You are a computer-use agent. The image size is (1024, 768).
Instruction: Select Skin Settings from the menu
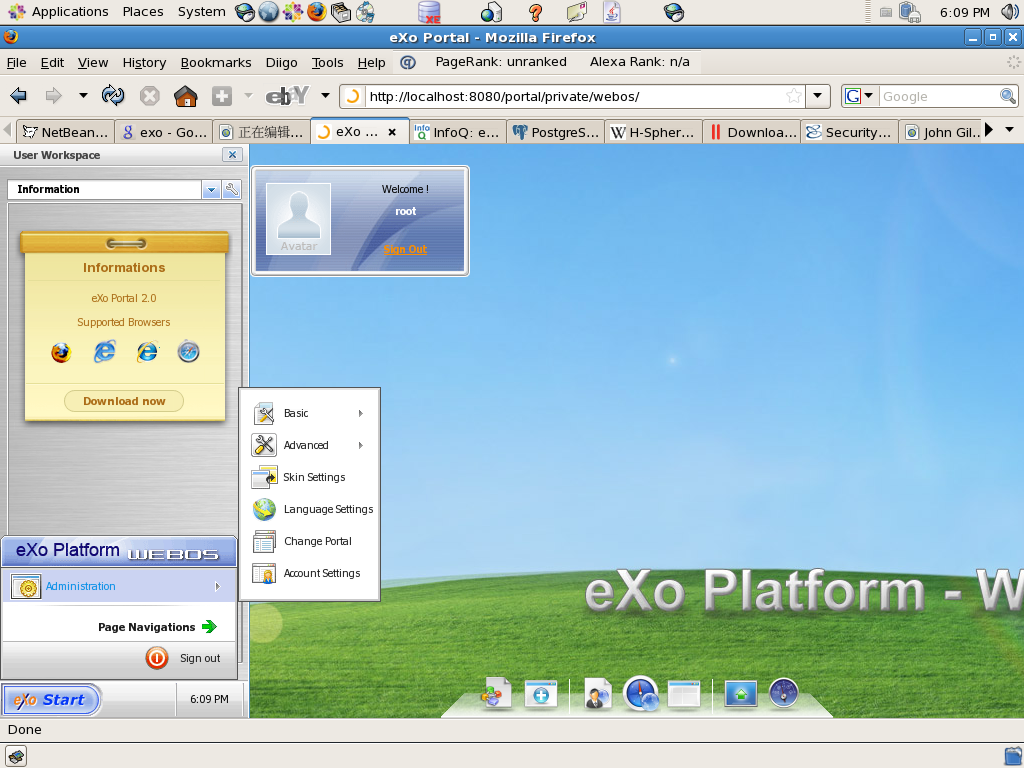[x=313, y=477]
